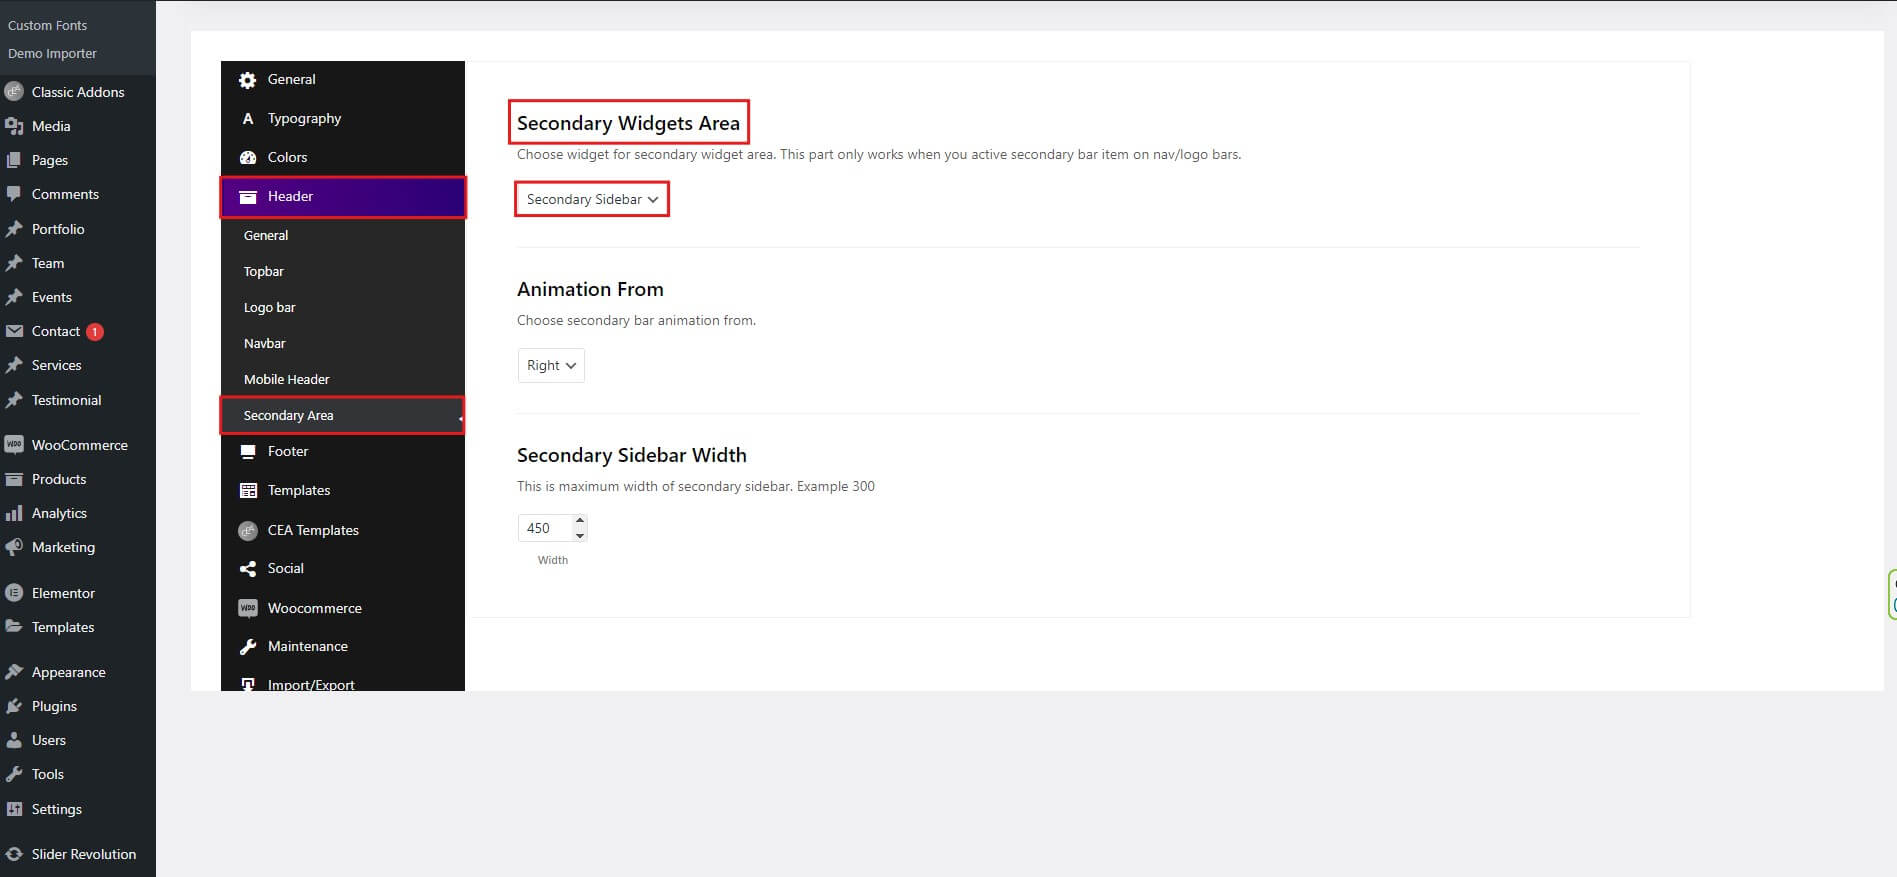Image resolution: width=1897 pixels, height=877 pixels.
Task: Decrease secondary sidebar width with down arrow
Action: (x=580, y=536)
